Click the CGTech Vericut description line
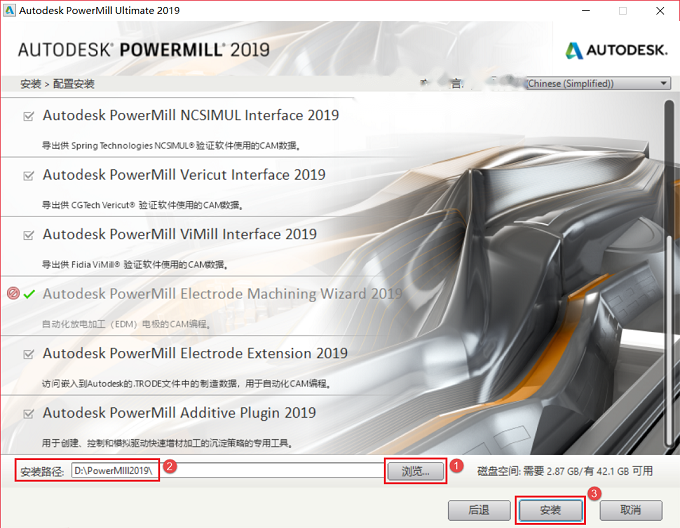The height and width of the screenshot is (528, 680). (x=142, y=205)
